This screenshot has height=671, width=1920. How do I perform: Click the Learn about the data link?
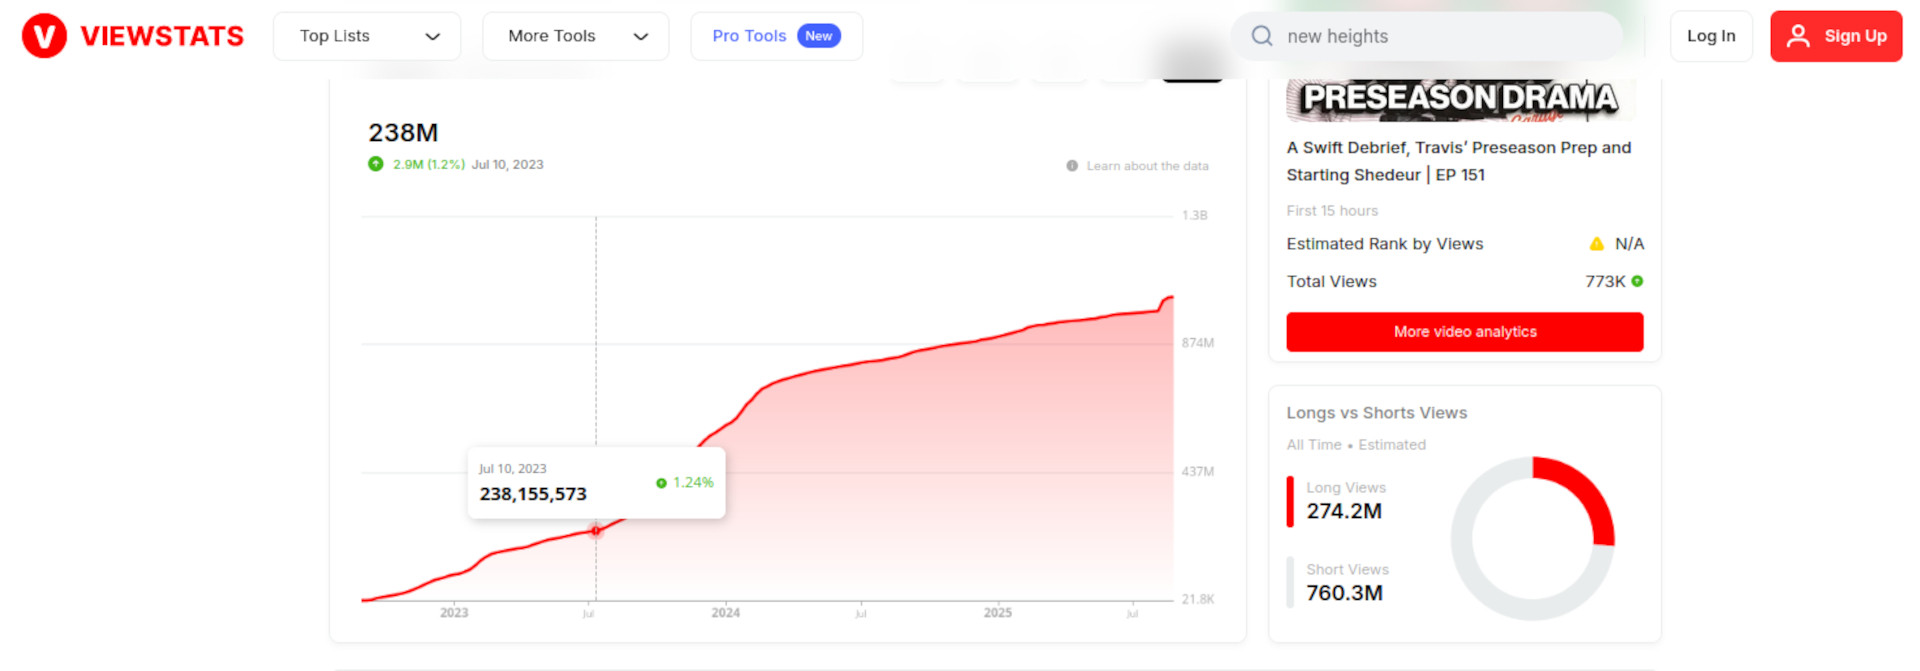[1147, 166]
